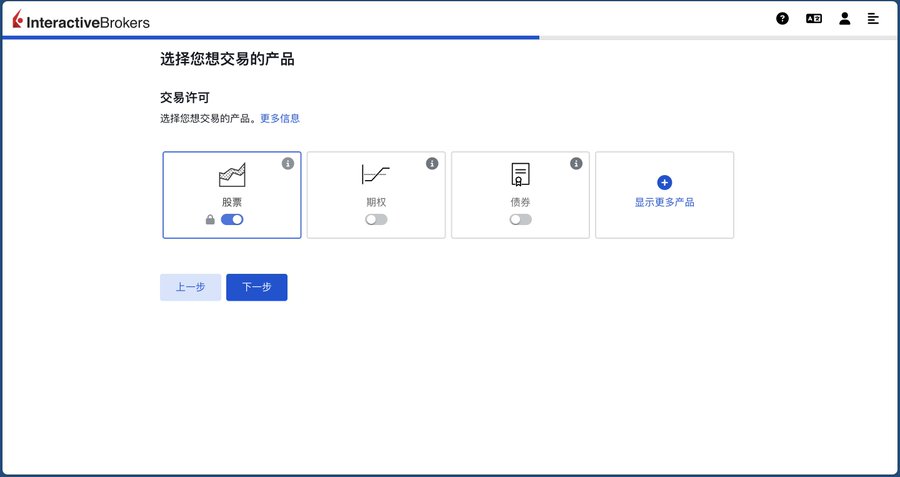Open the help question mark icon
900x477 pixels.
(782, 19)
